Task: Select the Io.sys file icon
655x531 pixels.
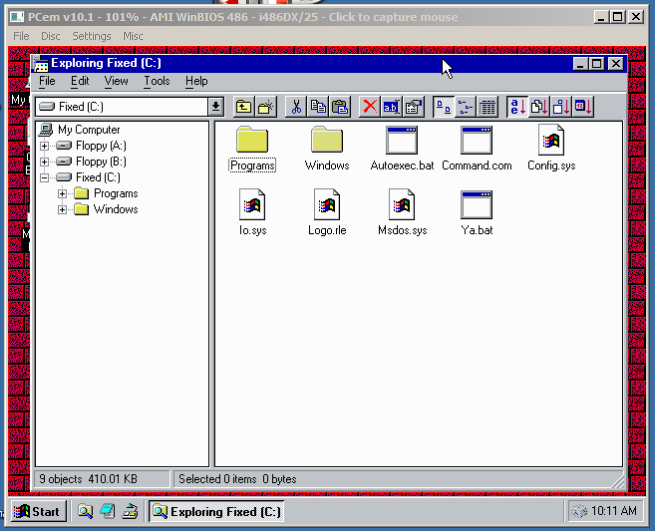Action: 252,204
